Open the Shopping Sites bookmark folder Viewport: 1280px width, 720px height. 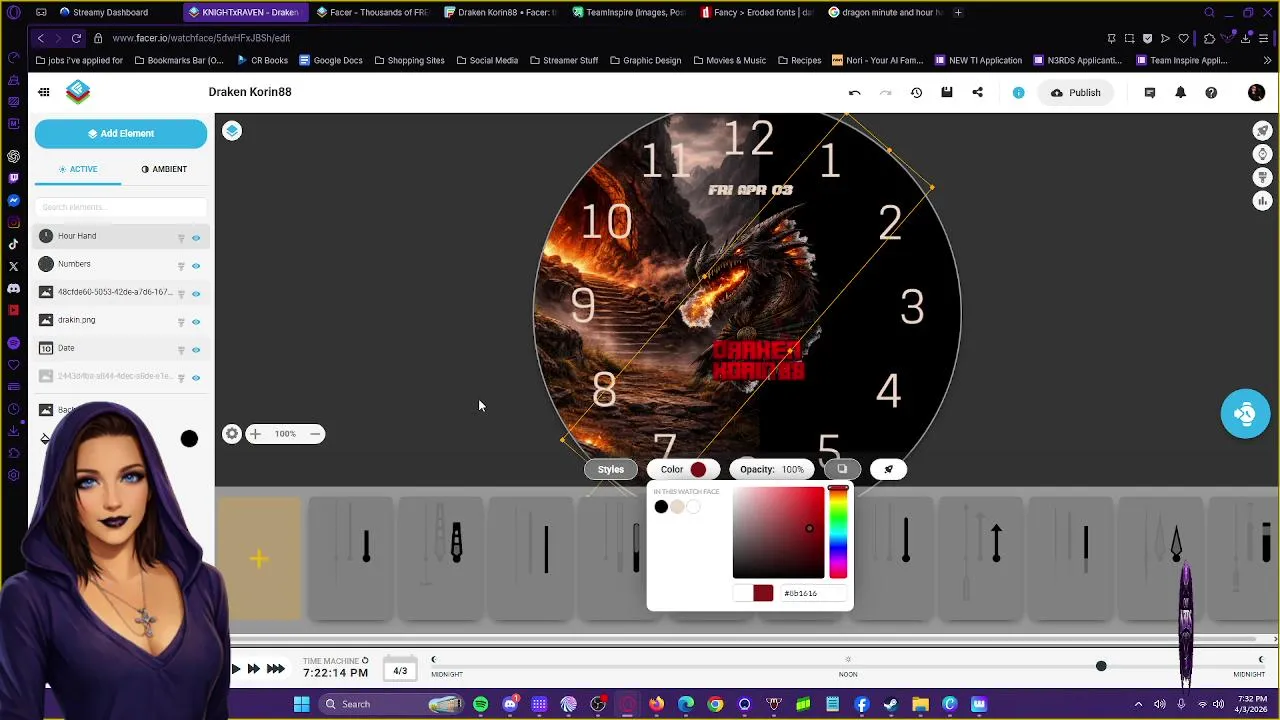pos(410,60)
